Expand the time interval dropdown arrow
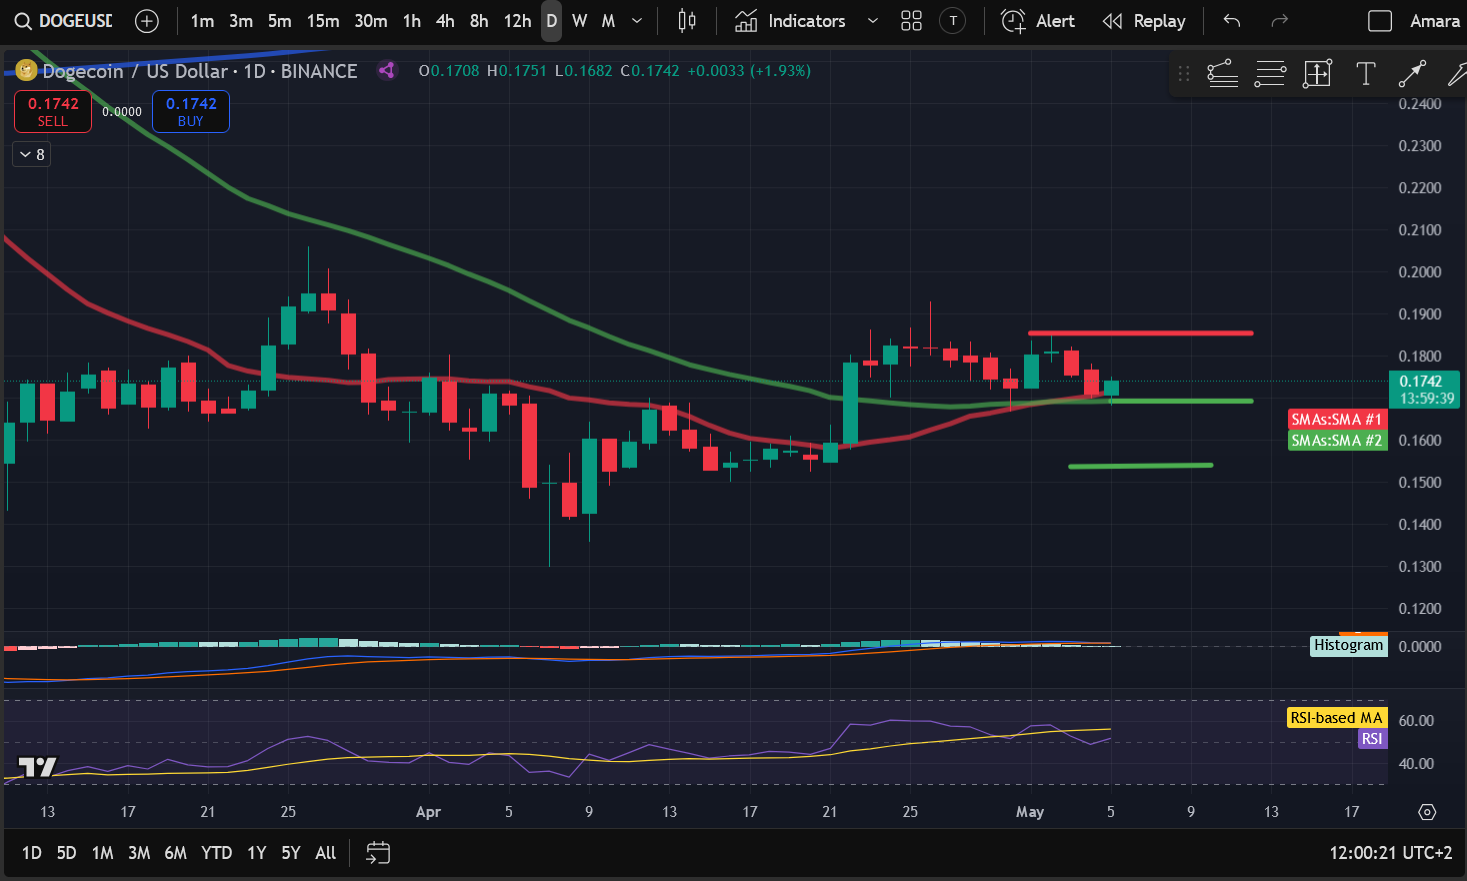The height and width of the screenshot is (881, 1467). pyautogui.click(x=637, y=21)
